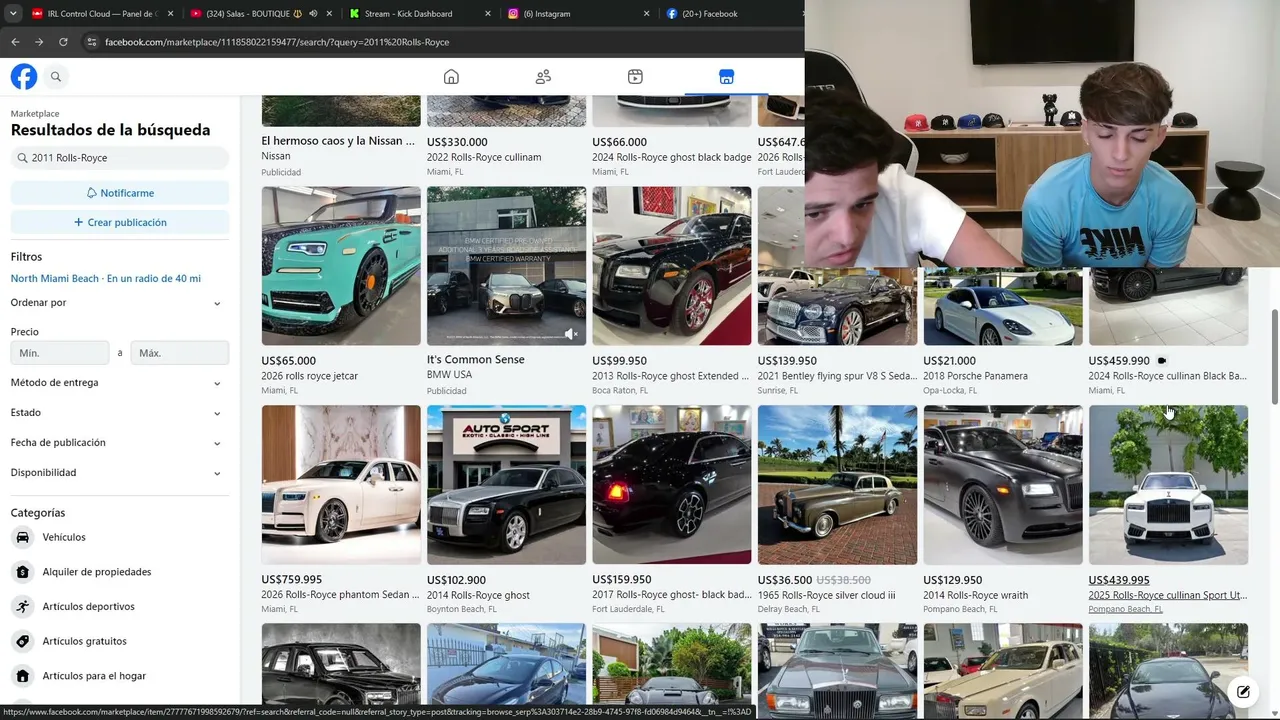Open the 2018 Porsche Panamera photo
This screenshot has width=1280, height=720.
(x=1003, y=307)
